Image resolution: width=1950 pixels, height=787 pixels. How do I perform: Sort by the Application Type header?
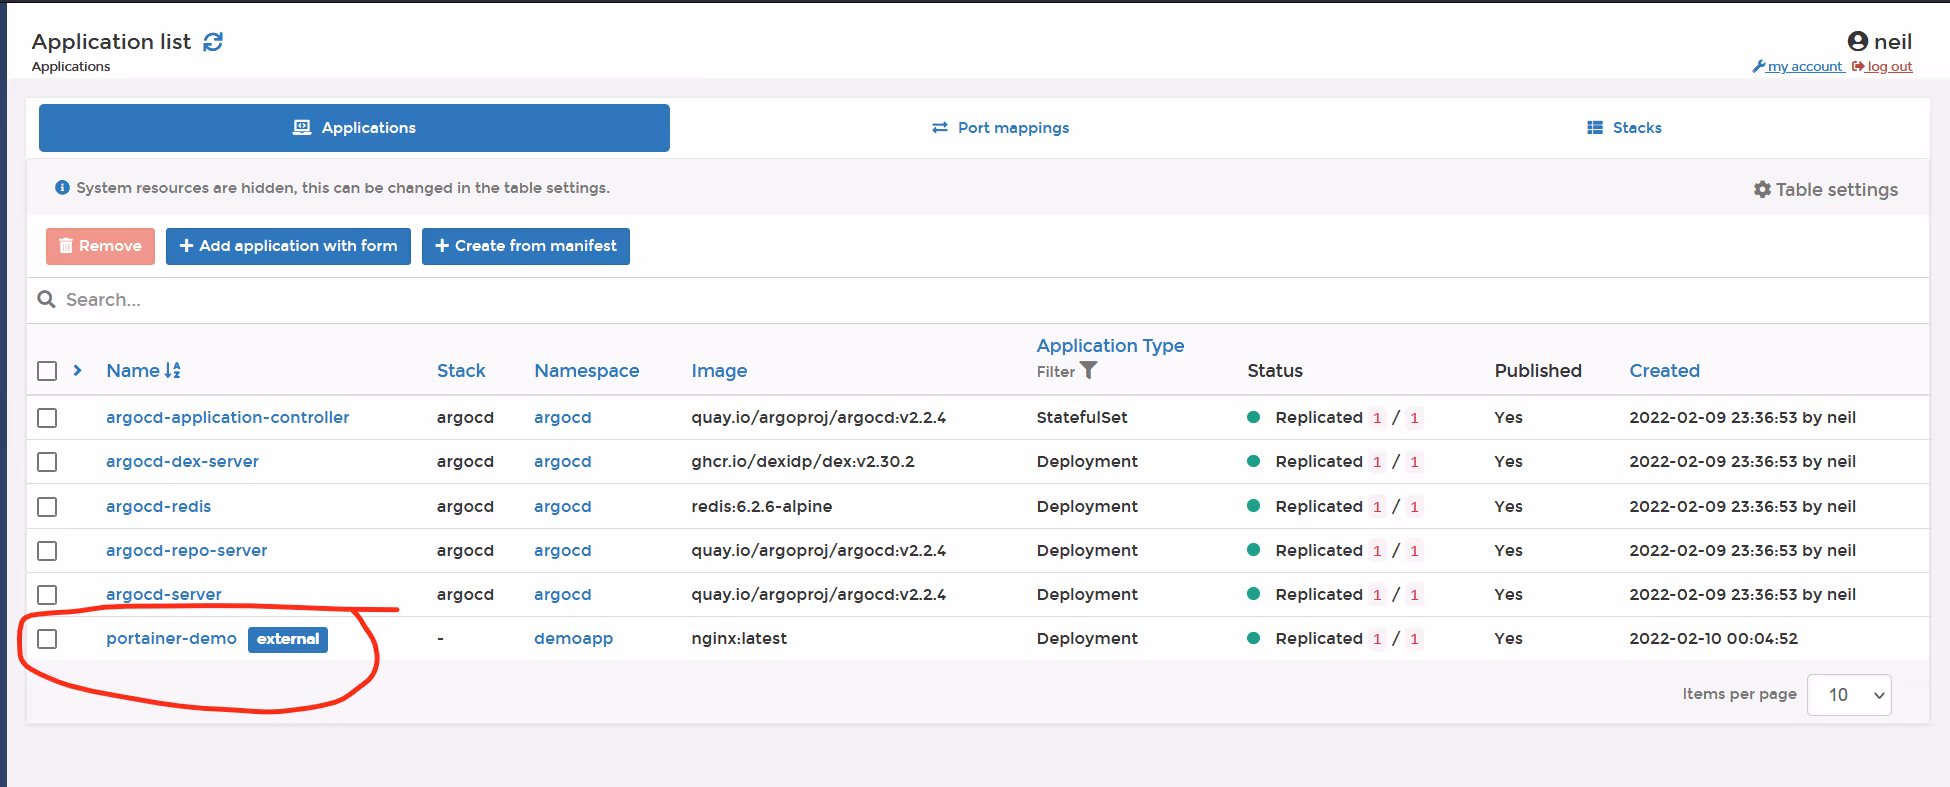[x=1110, y=345]
